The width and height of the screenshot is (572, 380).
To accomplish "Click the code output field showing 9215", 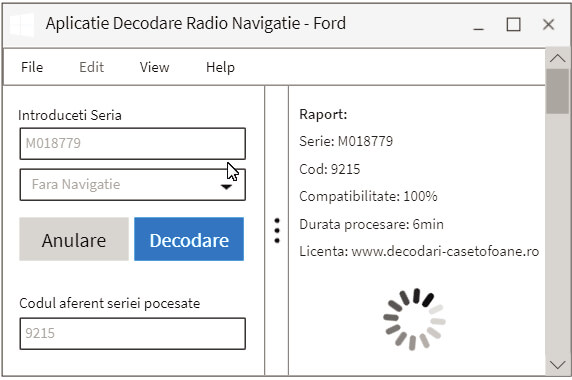I will (x=132, y=334).
